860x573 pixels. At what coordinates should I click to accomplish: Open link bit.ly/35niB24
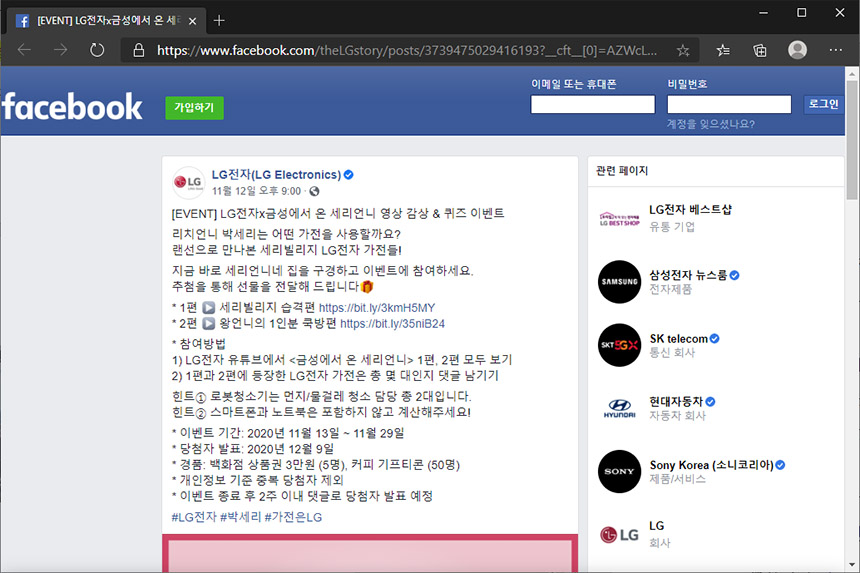point(392,324)
